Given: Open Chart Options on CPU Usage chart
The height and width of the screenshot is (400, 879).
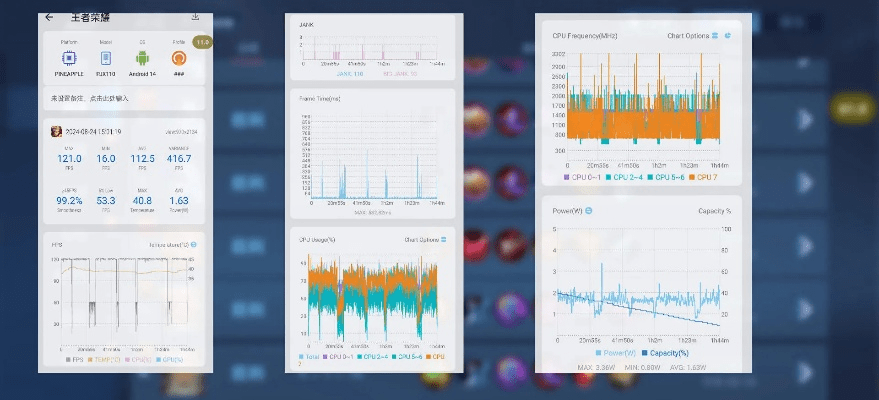Looking at the screenshot, I should (x=426, y=240).
